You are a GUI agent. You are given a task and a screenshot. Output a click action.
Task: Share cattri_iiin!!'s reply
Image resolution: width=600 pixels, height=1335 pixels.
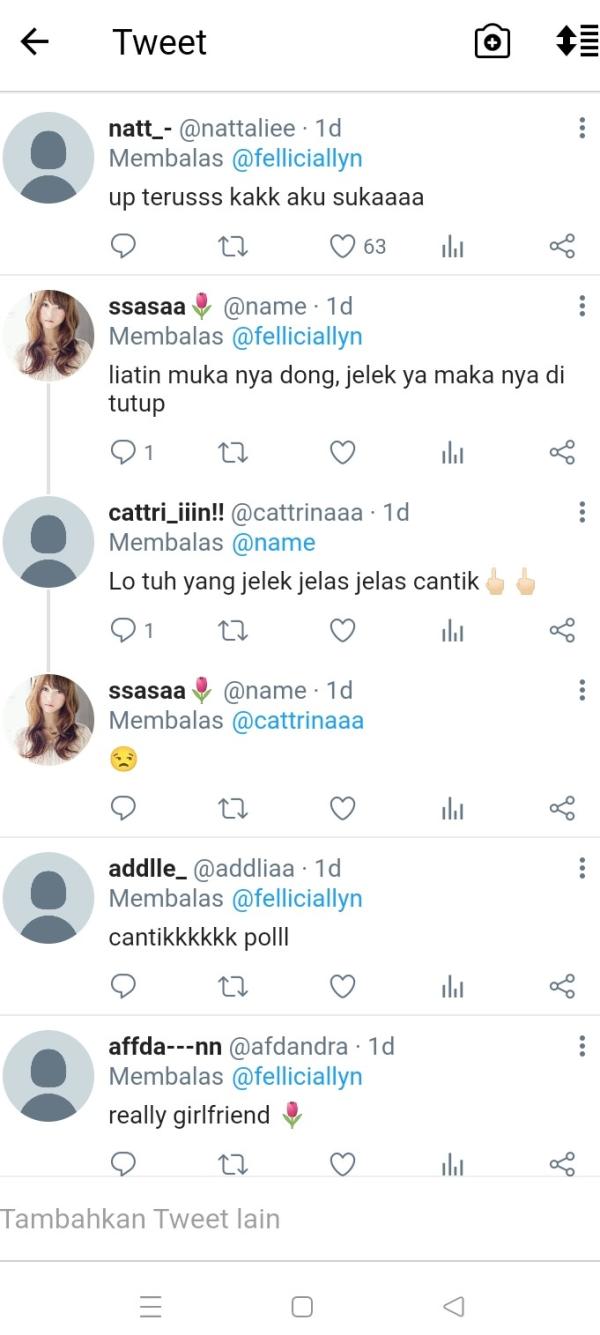coord(562,630)
